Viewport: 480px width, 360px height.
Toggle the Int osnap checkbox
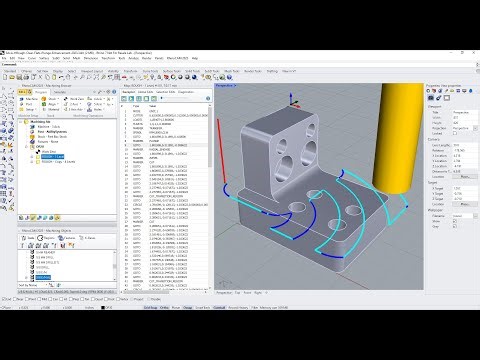(x=61, y=299)
